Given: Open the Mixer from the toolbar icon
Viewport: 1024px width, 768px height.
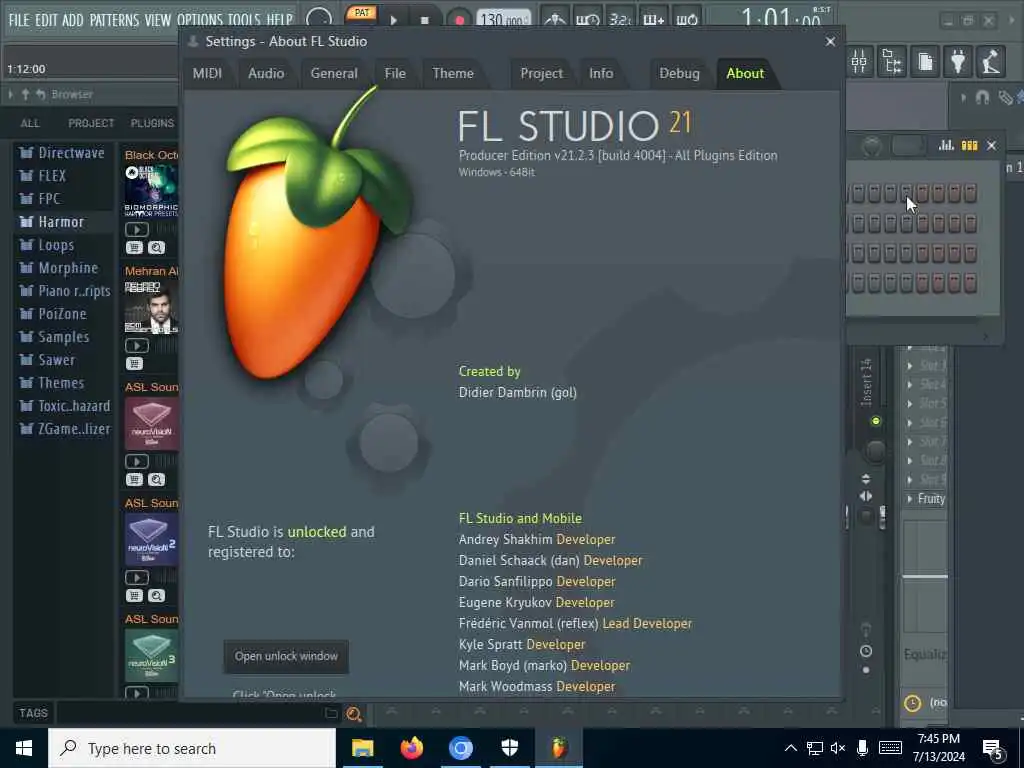Looking at the screenshot, I should click(859, 62).
